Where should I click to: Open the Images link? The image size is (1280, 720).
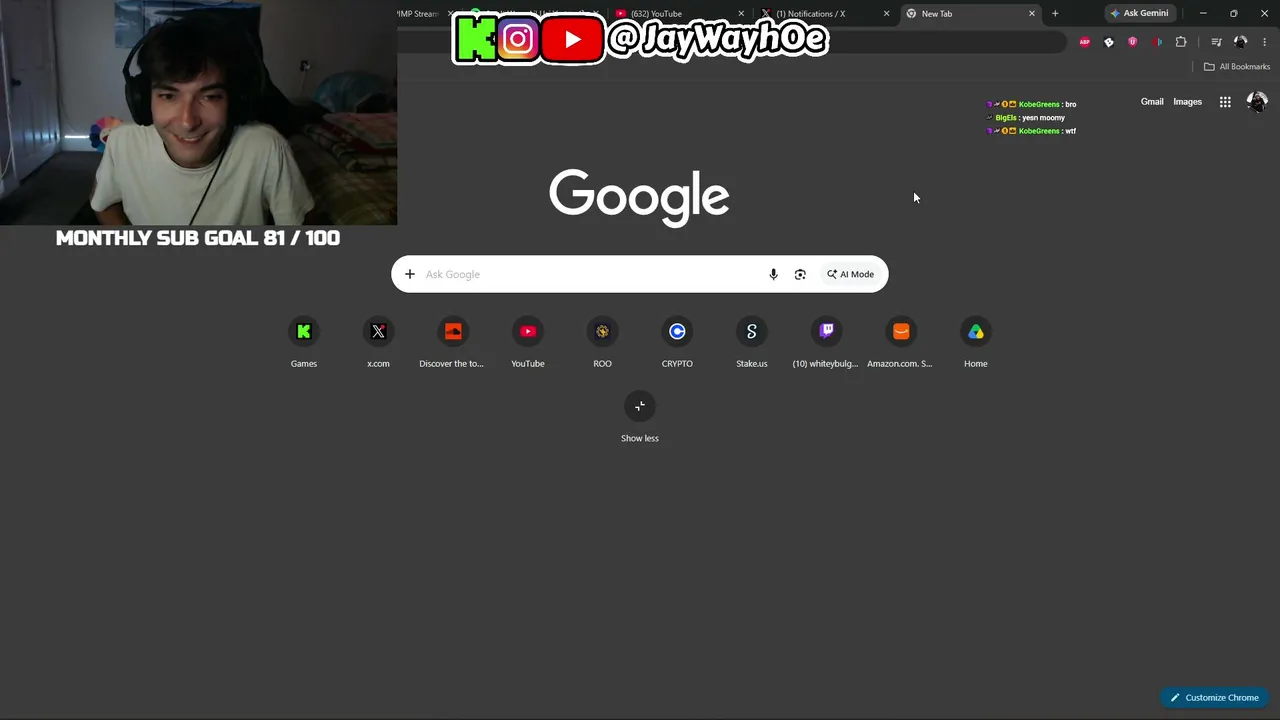(1187, 102)
